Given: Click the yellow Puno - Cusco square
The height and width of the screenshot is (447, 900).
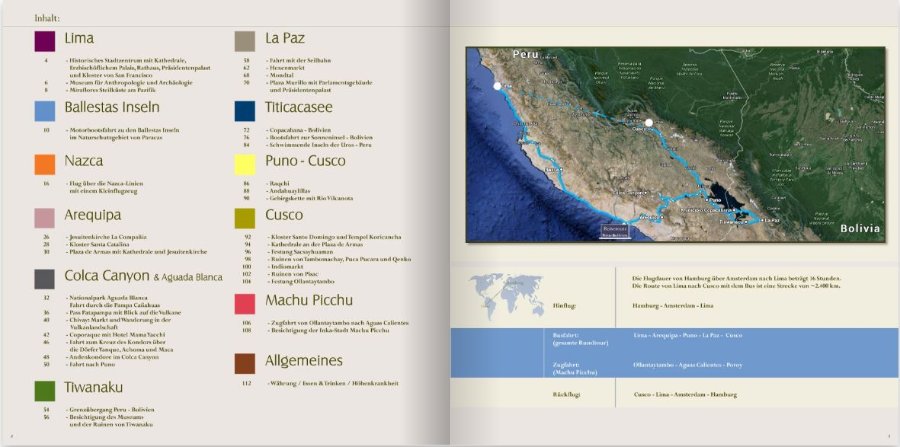Looking at the screenshot, I should 245,164.
